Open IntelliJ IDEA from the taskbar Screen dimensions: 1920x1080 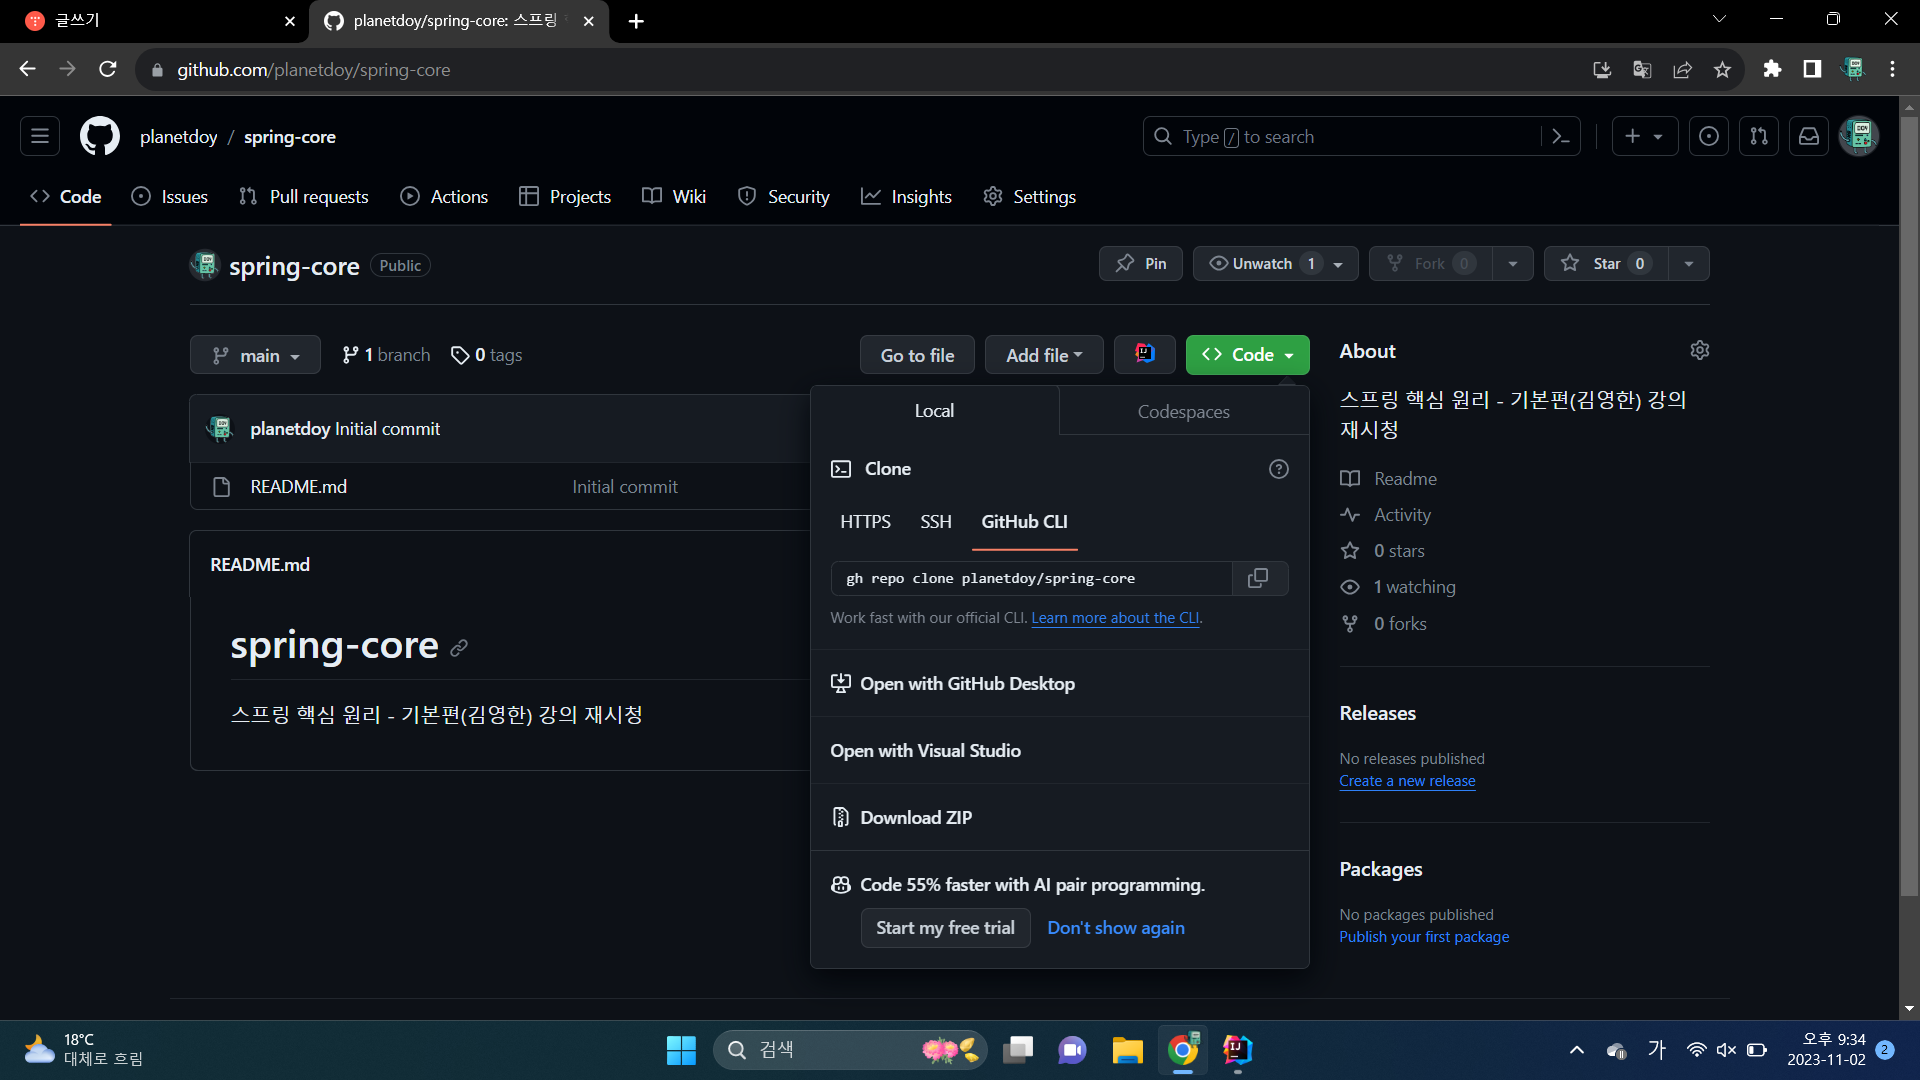click(x=1238, y=1050)
